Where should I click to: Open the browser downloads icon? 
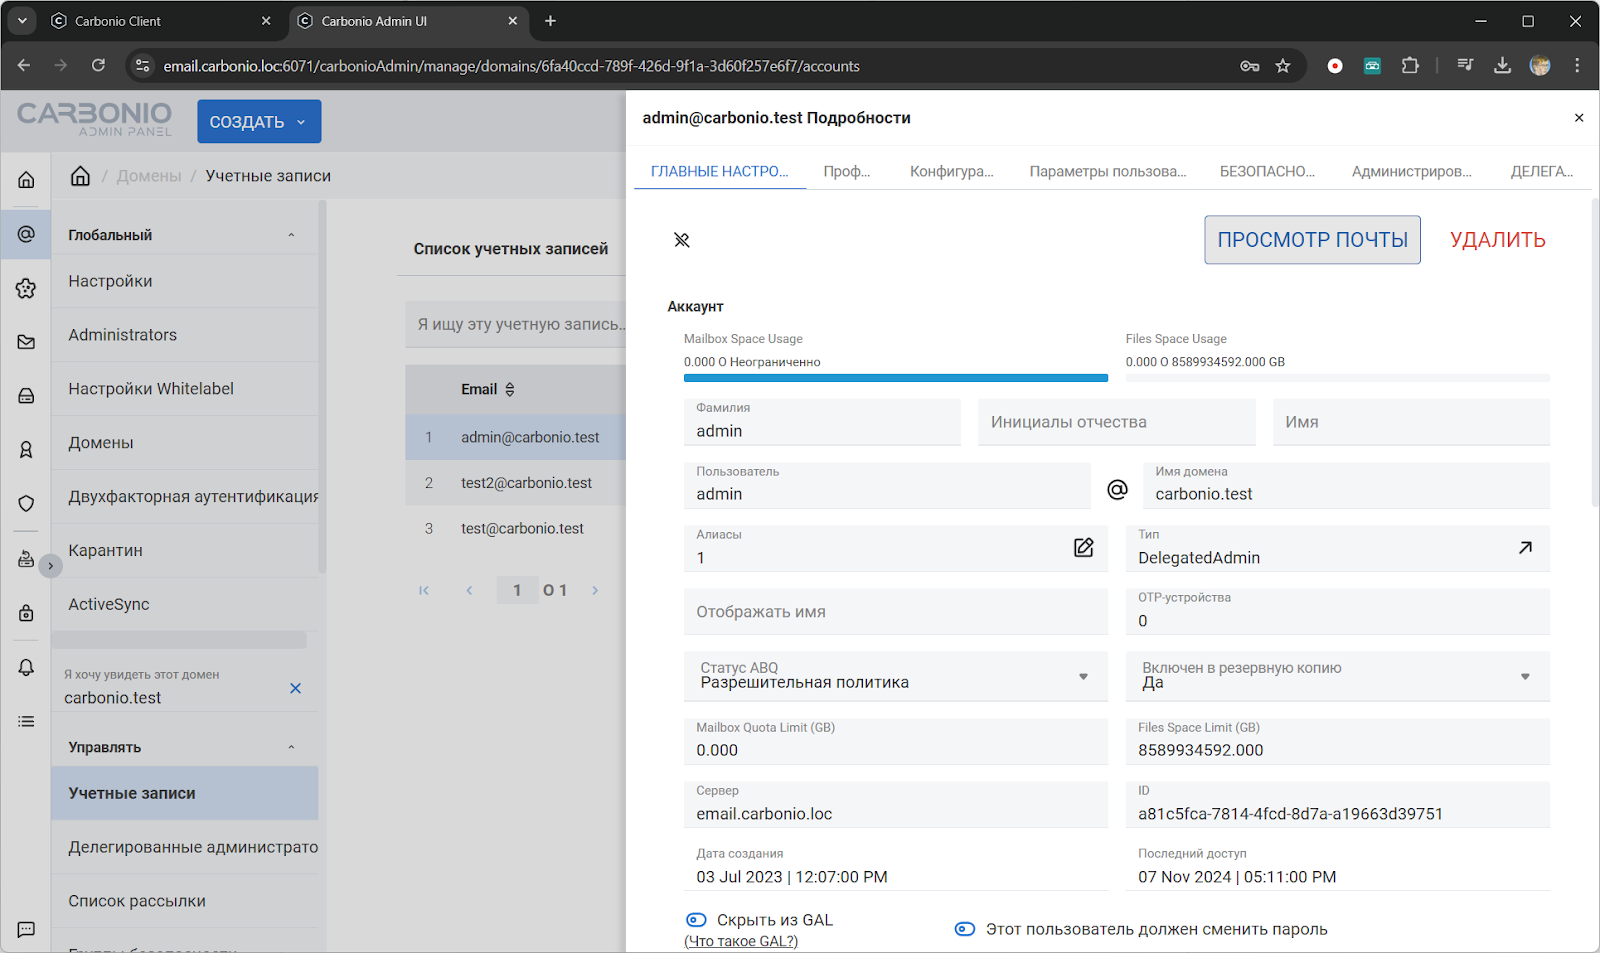pos(1502,66)
